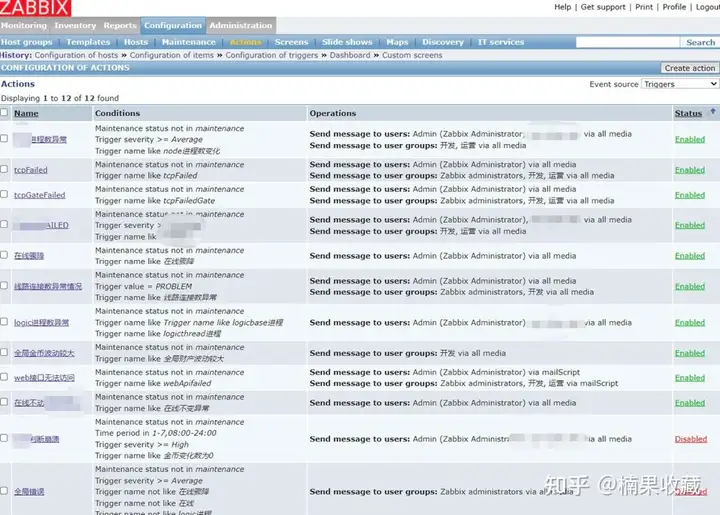Screen dimensions: 720x515
Task: Open the Event source Triggers dropdown
Action: (680, 84)
